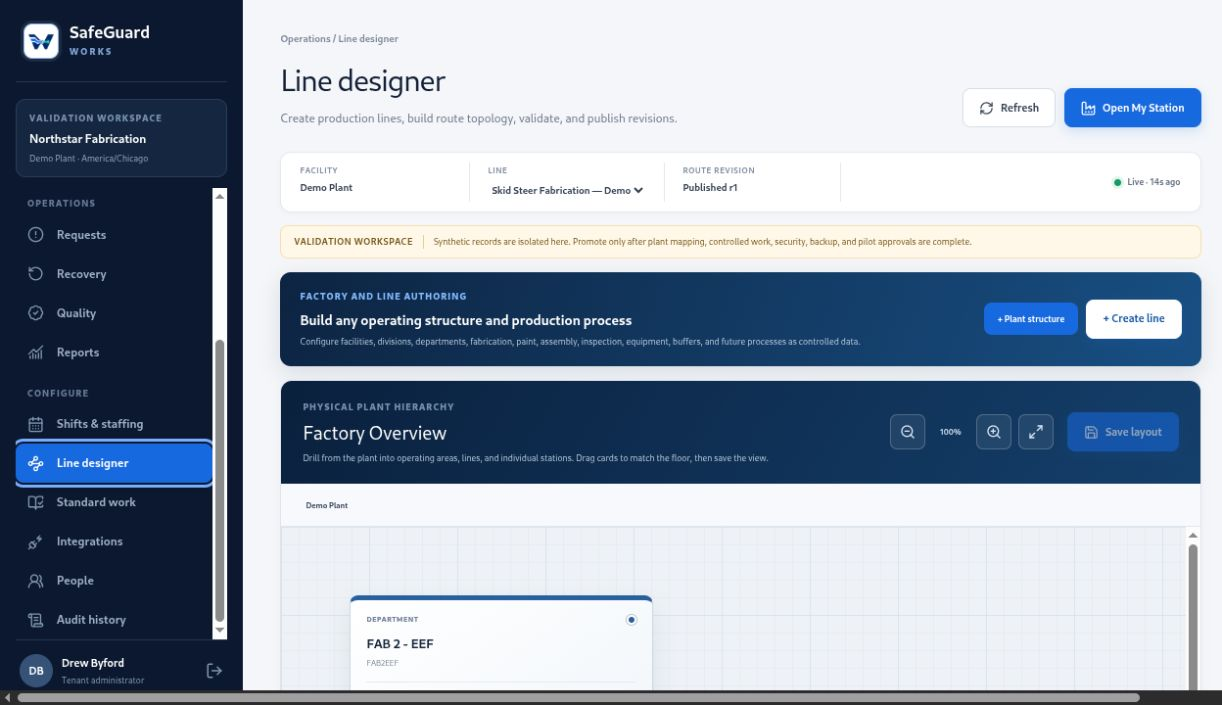
Task: Click the Demo Plant facility value
Action: point(326,188)
